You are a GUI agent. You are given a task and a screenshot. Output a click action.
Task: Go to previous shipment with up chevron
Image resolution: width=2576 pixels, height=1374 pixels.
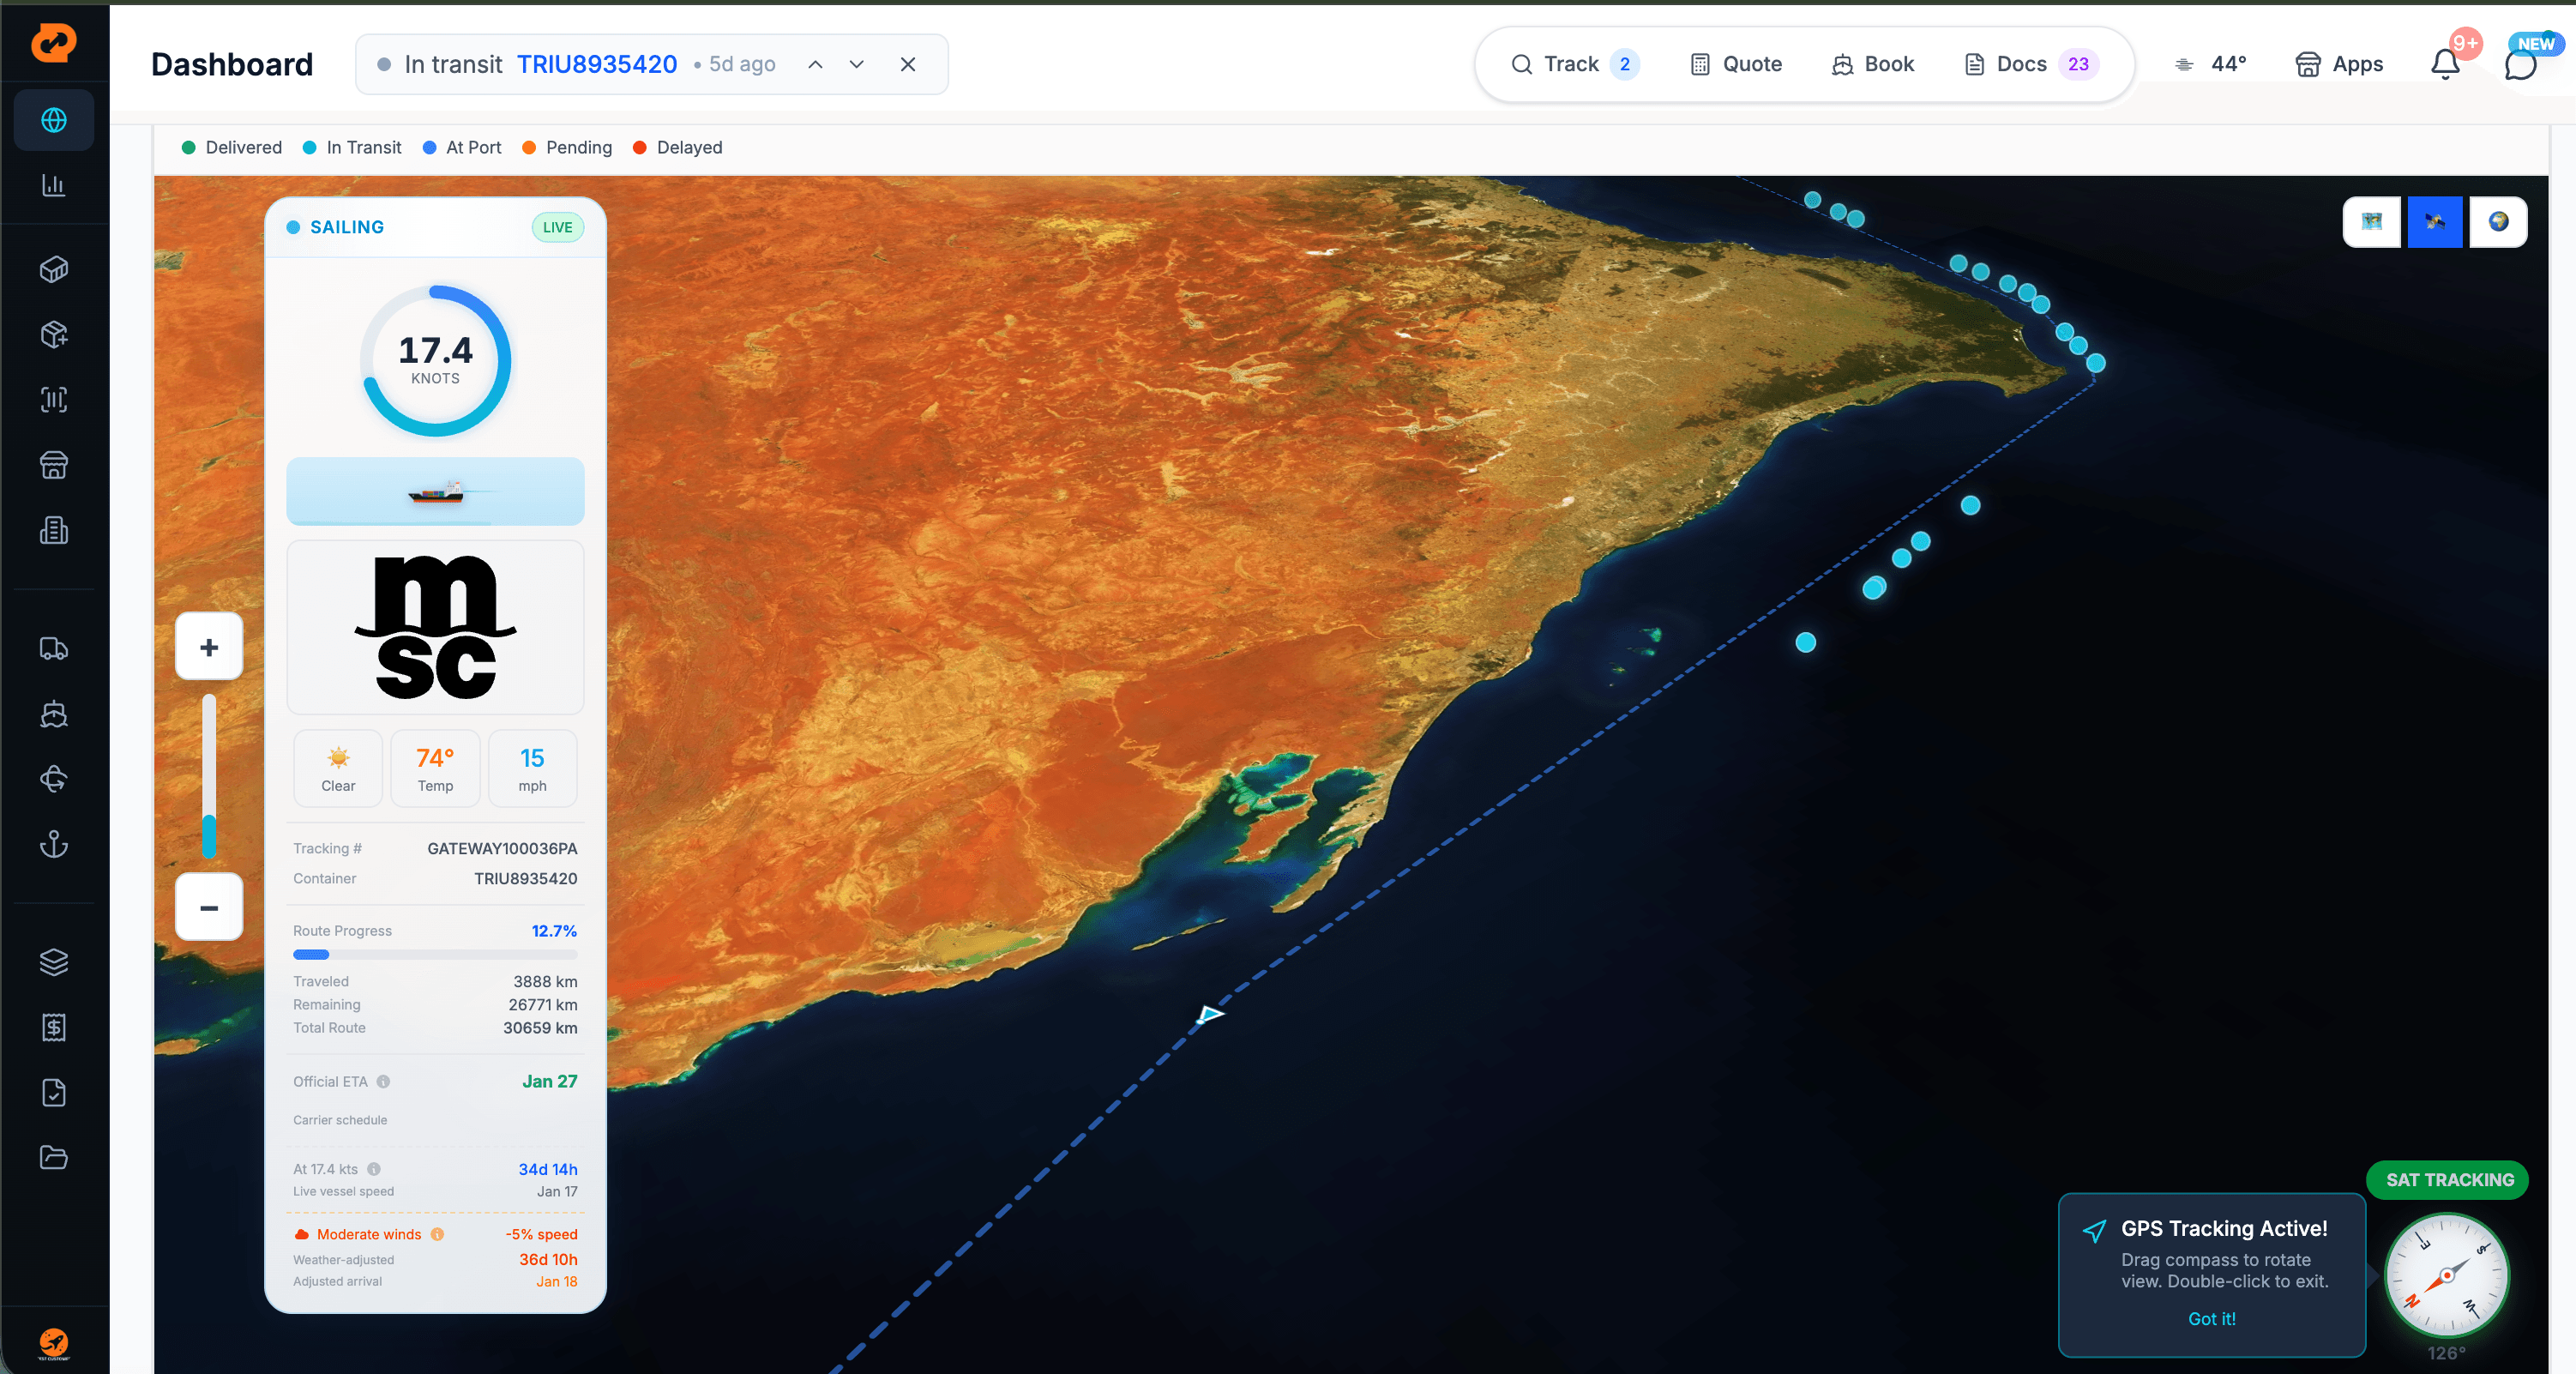(x=815, y=64)
